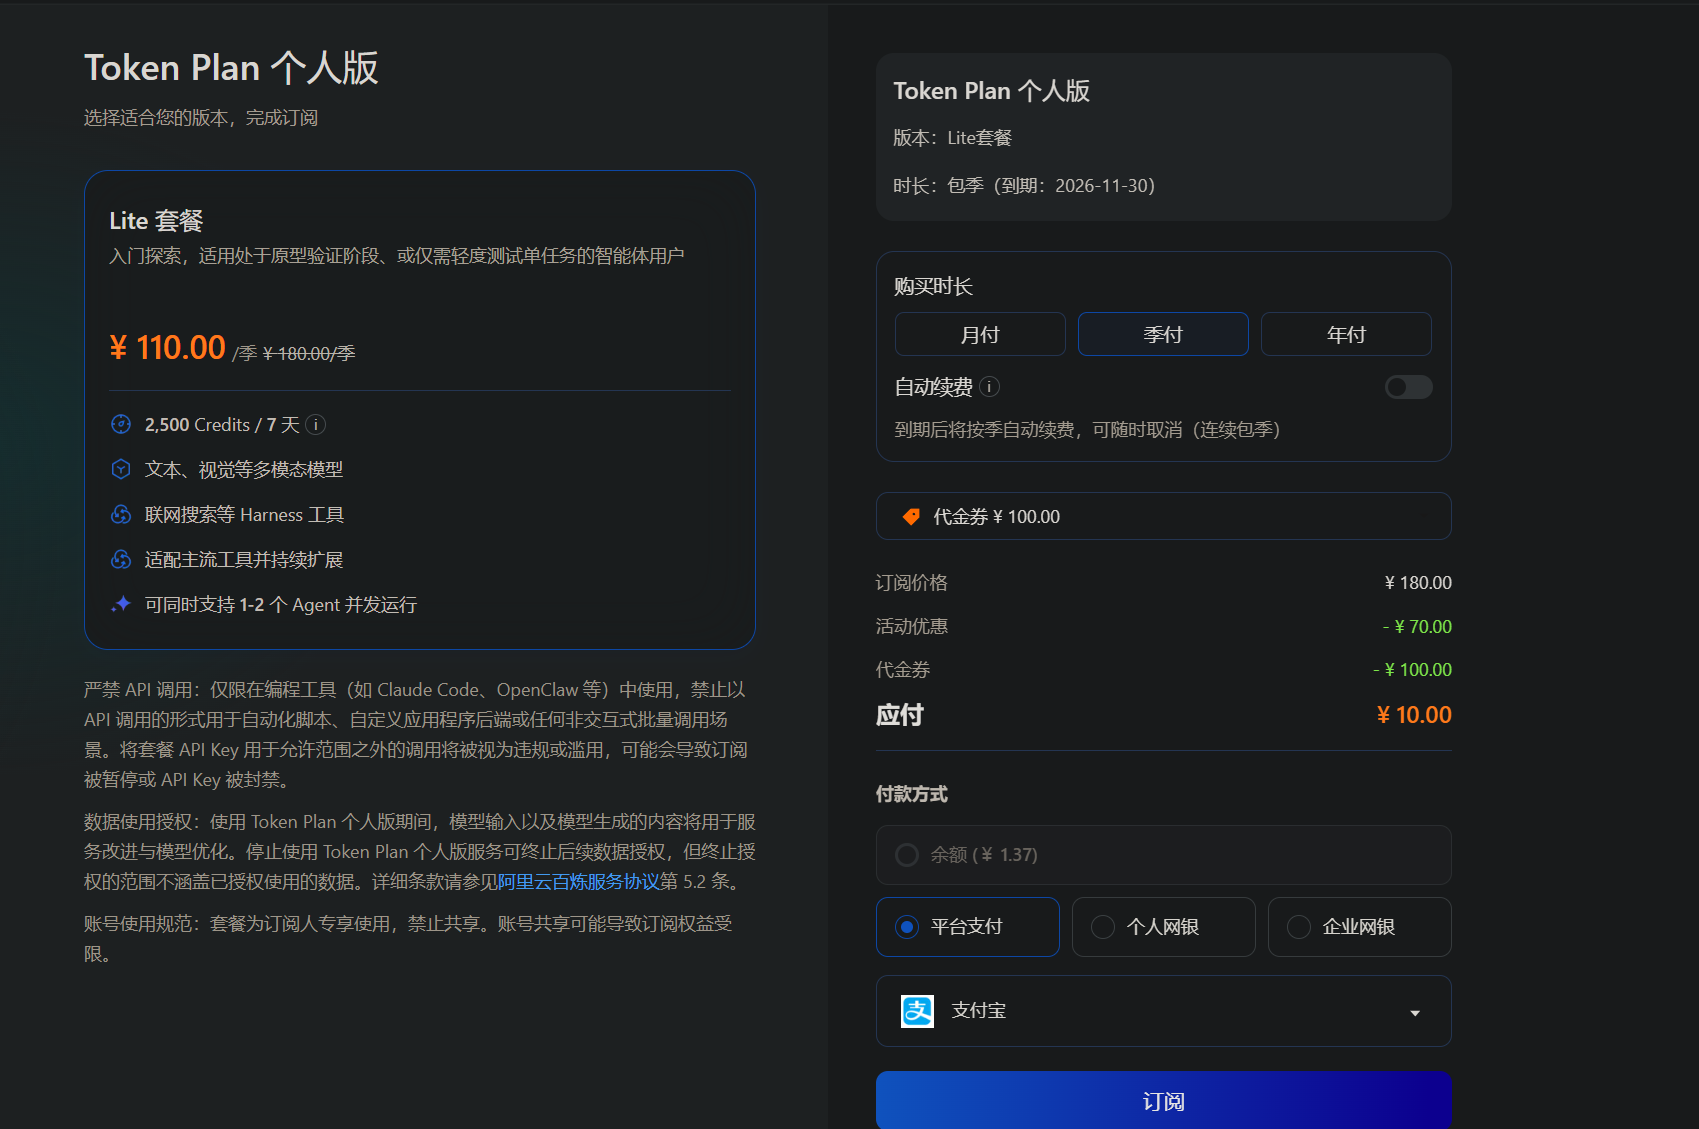Click the struck-through ¥180.00/季 price
Viewport: 1699px width, 1129px height.
pyautogui.click(x=309, y=354)
